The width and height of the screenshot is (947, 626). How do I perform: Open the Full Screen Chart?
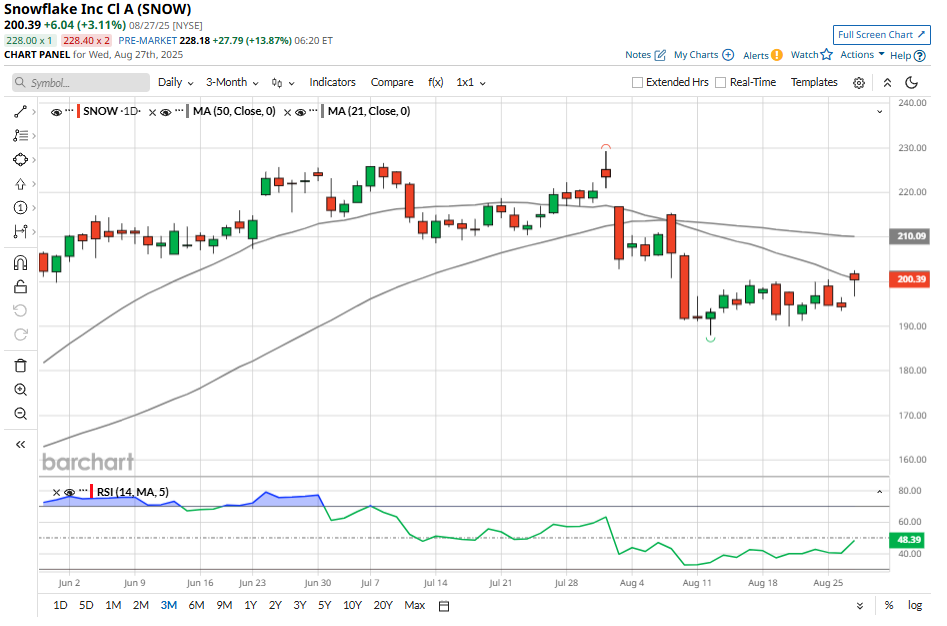(881, 35)
